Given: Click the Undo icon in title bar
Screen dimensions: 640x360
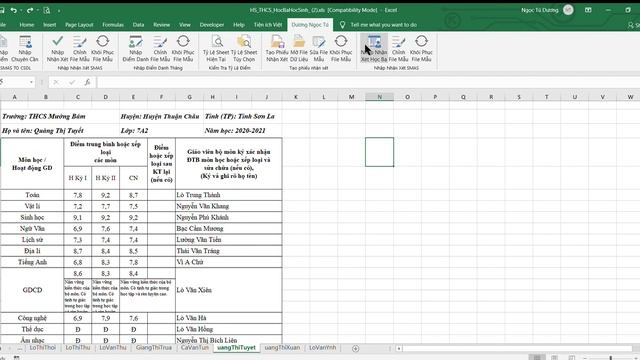Looking at the screenshot, I should 13,10.
